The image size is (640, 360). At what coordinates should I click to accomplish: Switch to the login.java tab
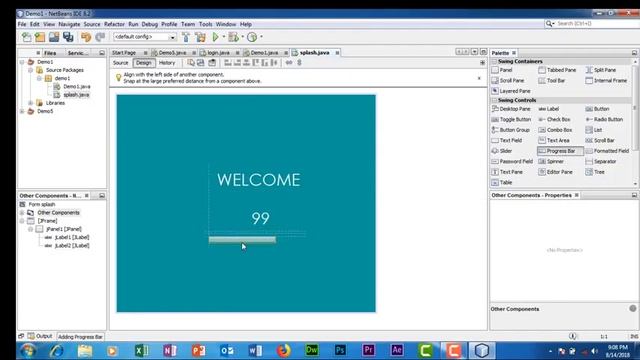218,53
